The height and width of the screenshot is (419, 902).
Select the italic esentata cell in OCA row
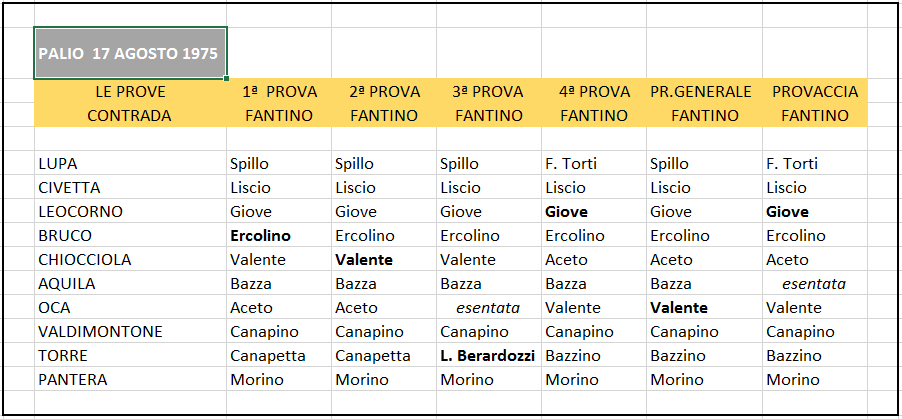489,308
